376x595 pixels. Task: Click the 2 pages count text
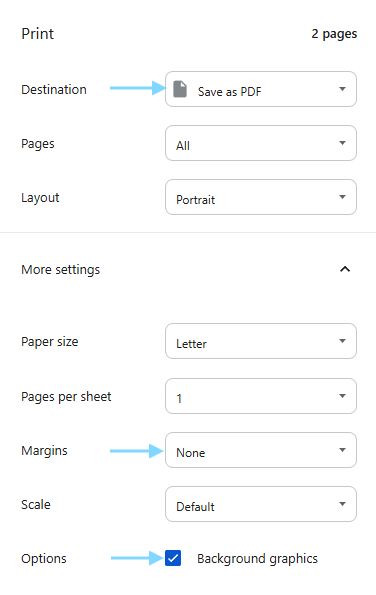pyautogui.click(x=334, y=34)
